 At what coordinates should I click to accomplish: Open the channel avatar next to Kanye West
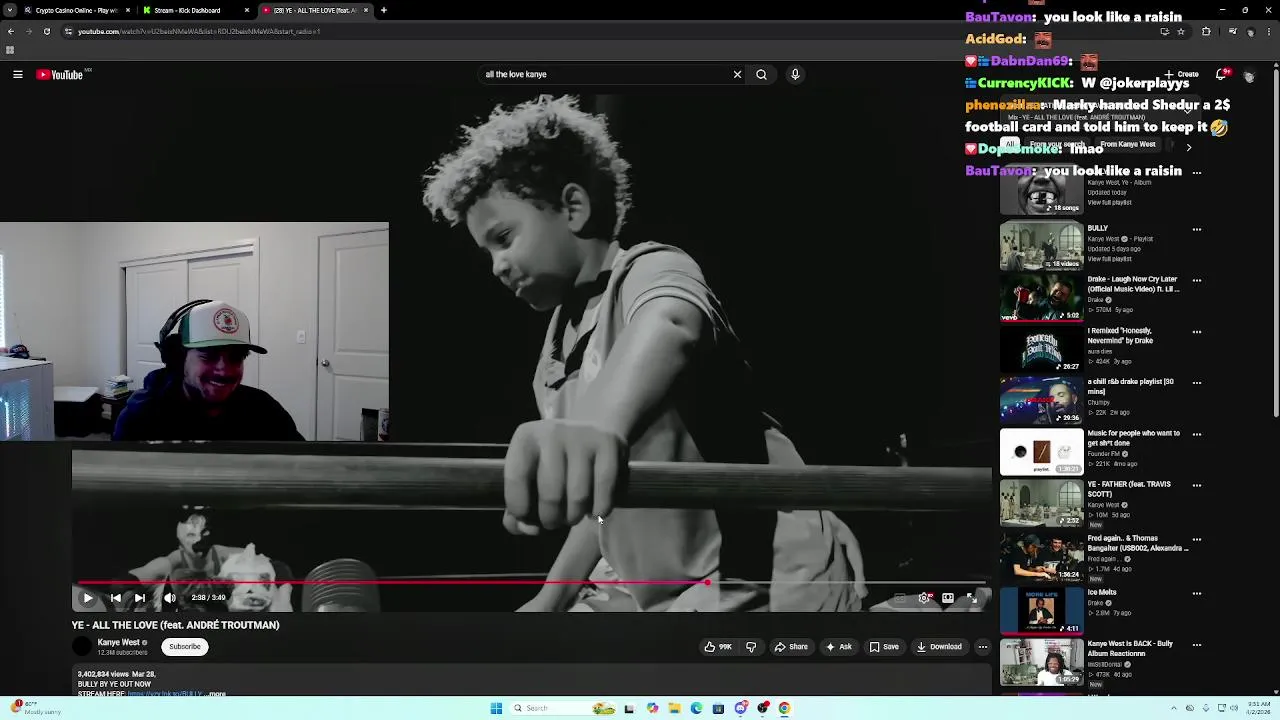(82, 647)
